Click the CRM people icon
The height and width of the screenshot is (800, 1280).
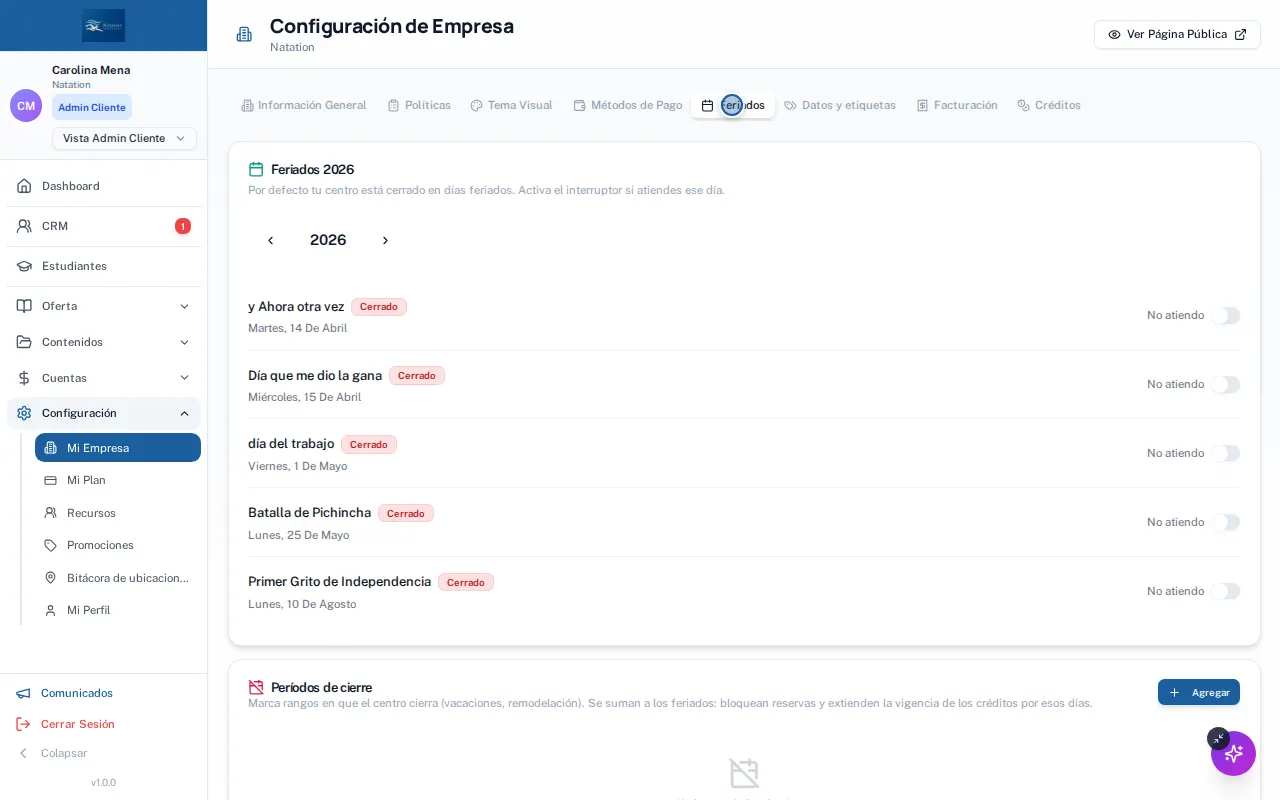point(24,226)
